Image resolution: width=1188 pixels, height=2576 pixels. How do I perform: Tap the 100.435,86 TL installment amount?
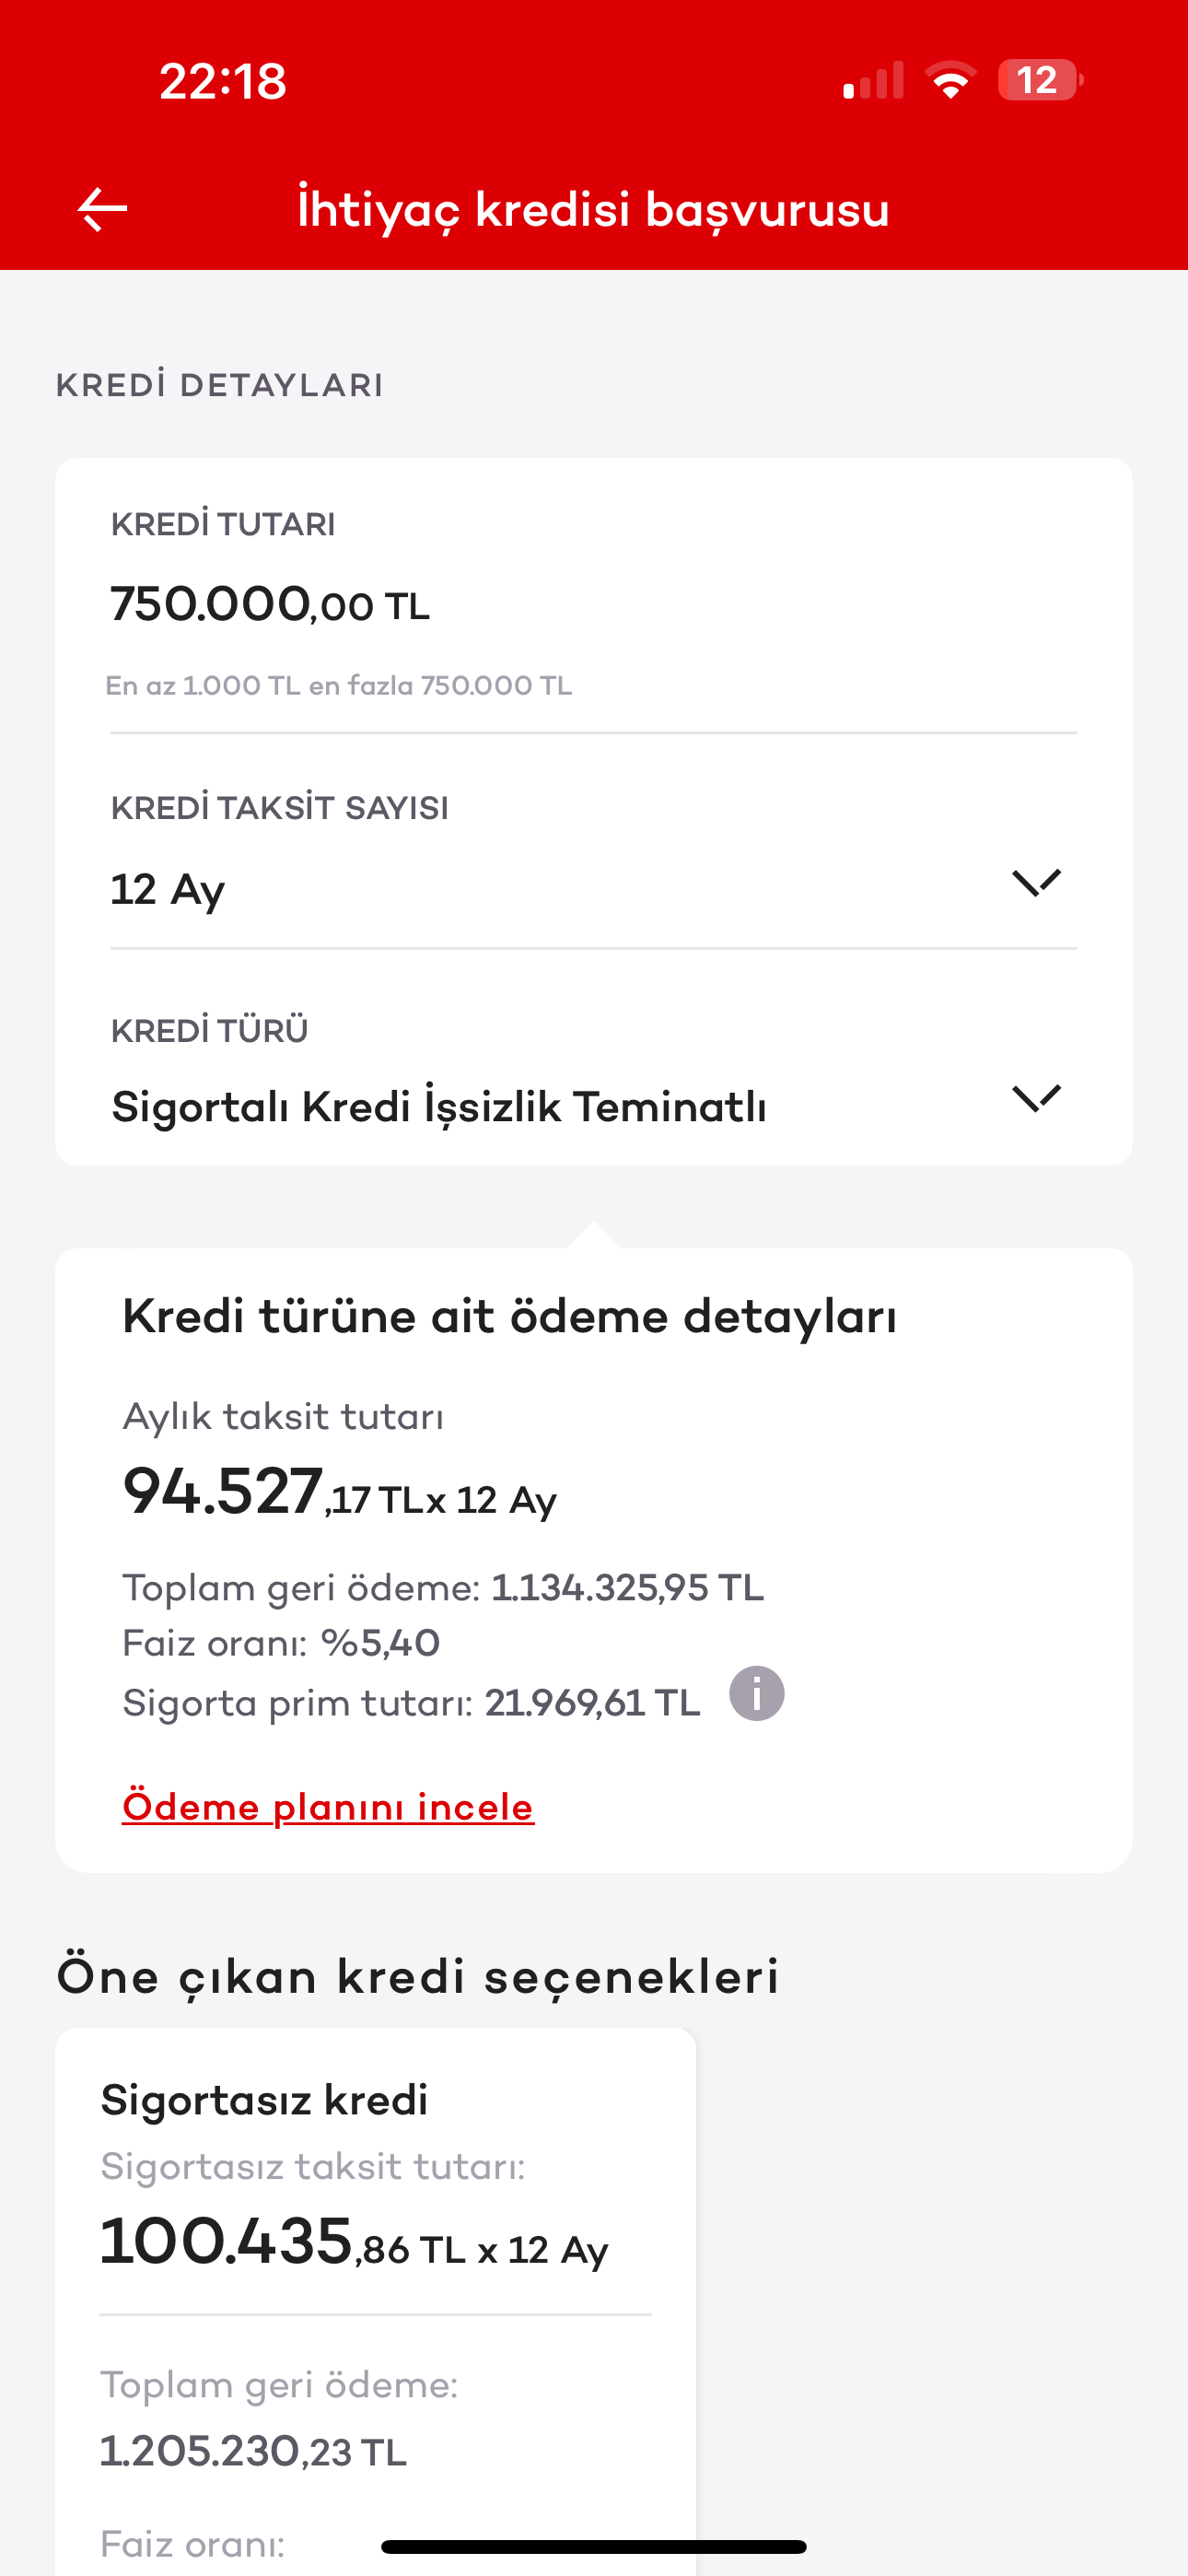click(354, 2243)
